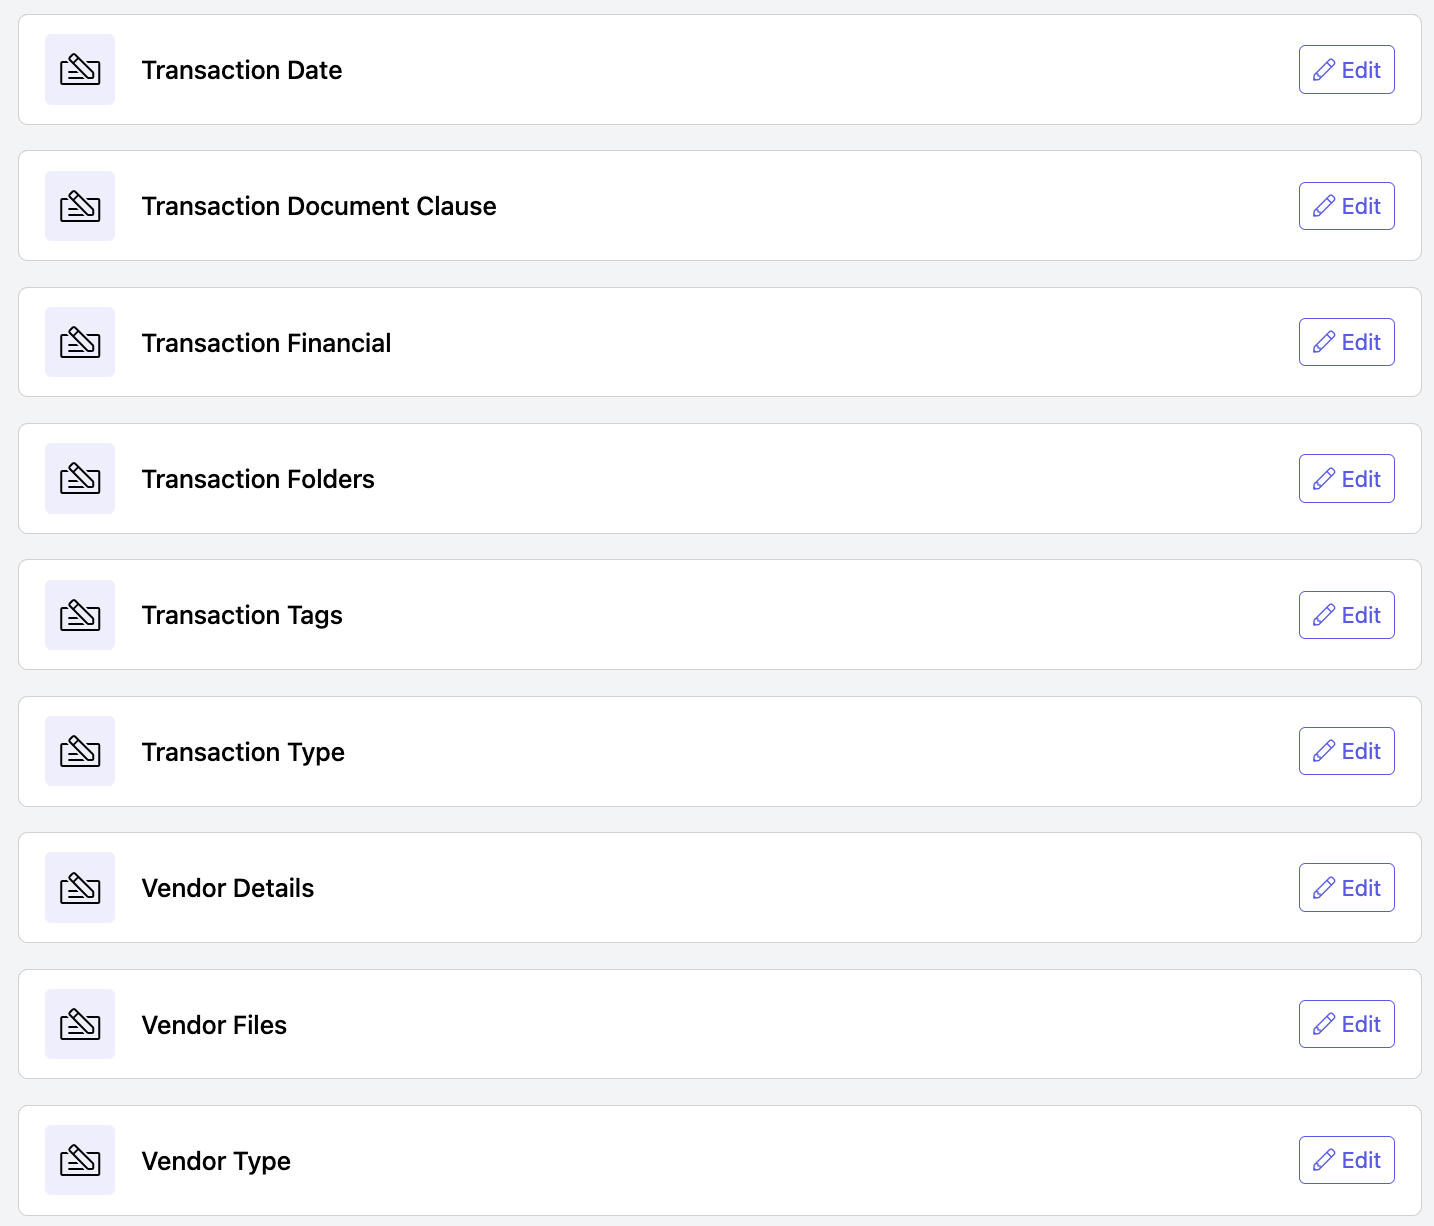Open Edit for Vendor Type
The image size is (1434, 1226).
click(x=1346, y=1160)
